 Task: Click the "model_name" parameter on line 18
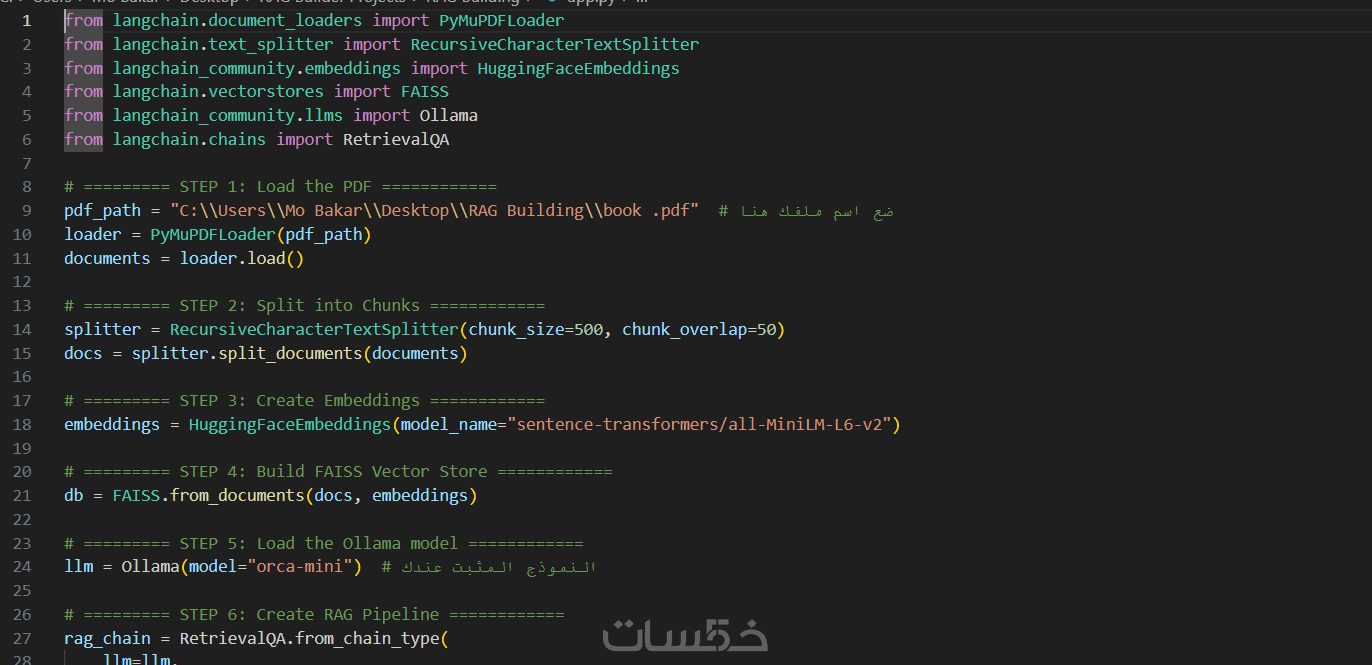coord(448,424)
